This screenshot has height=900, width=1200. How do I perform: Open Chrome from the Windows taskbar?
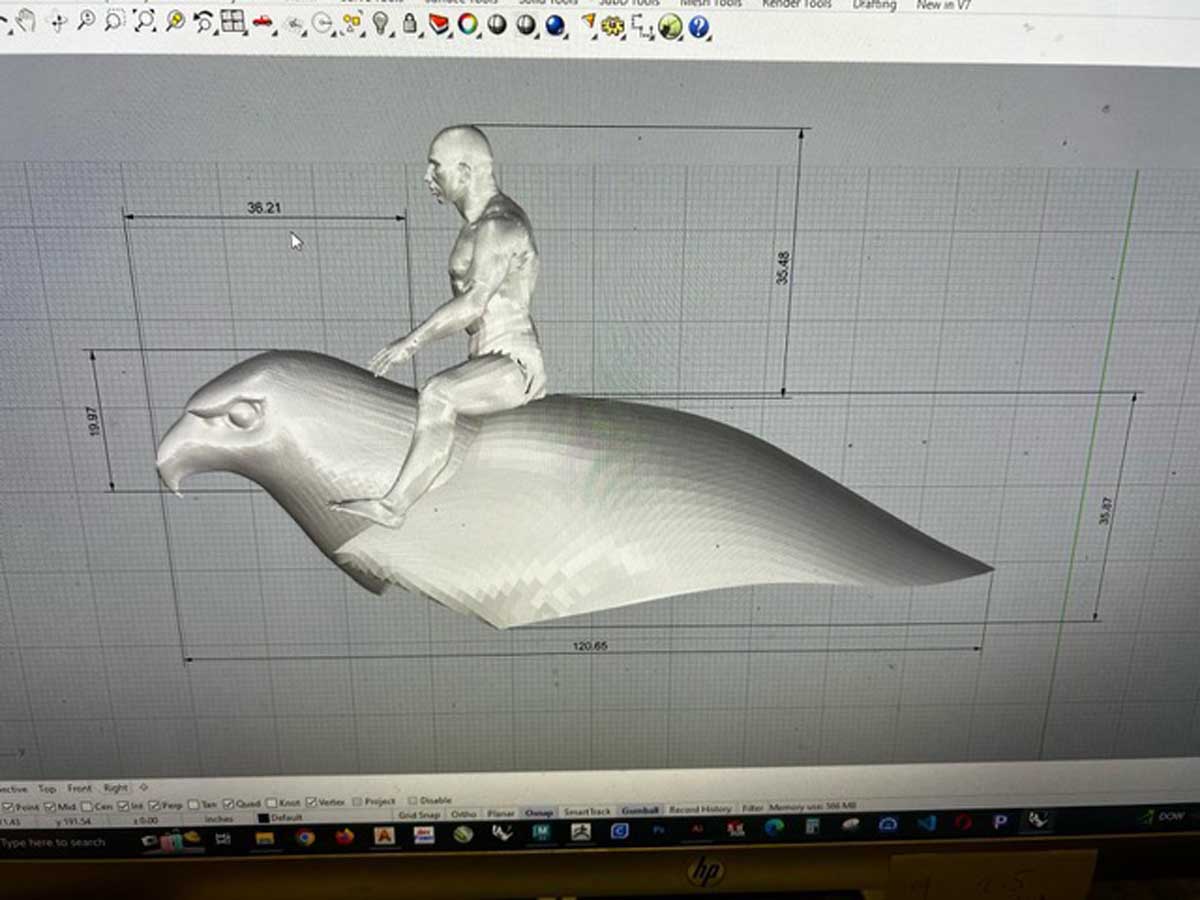pyautogui.click(x=305, y=837)
